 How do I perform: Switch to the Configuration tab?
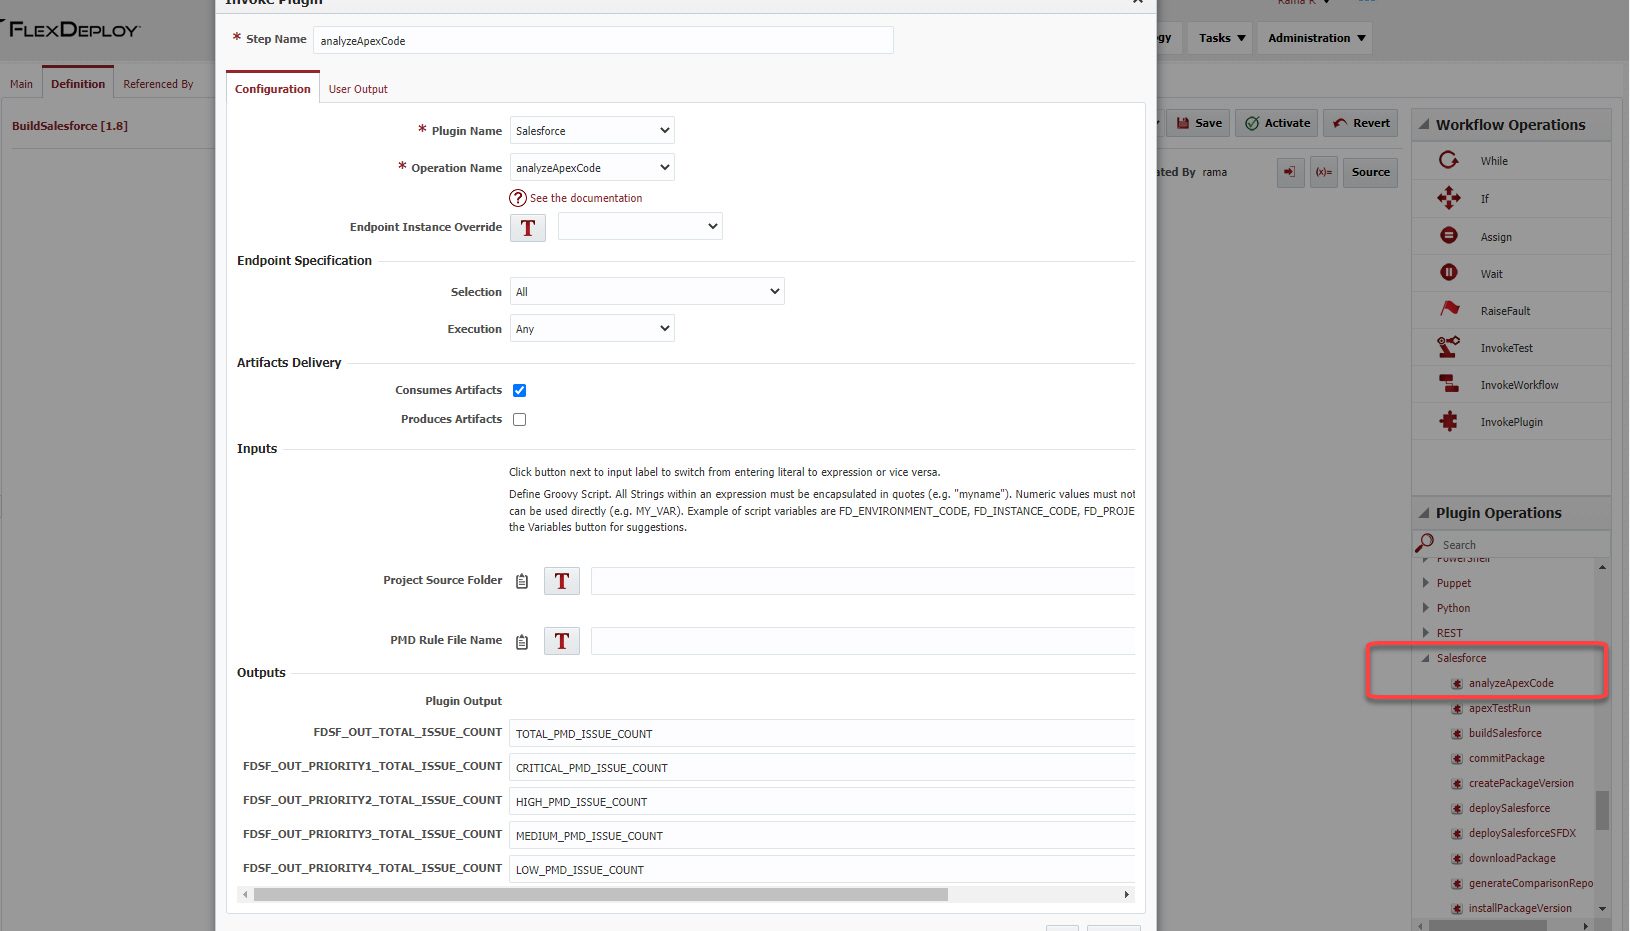[x=273, y=88]
